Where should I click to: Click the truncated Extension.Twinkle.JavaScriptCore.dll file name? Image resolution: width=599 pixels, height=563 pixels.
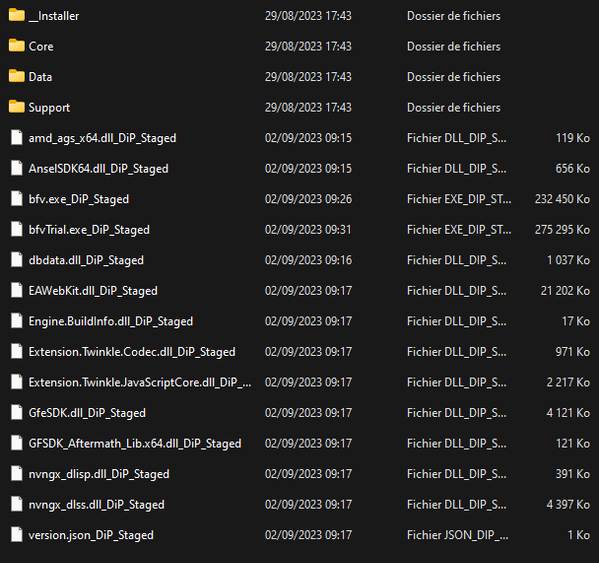(140, 383)
